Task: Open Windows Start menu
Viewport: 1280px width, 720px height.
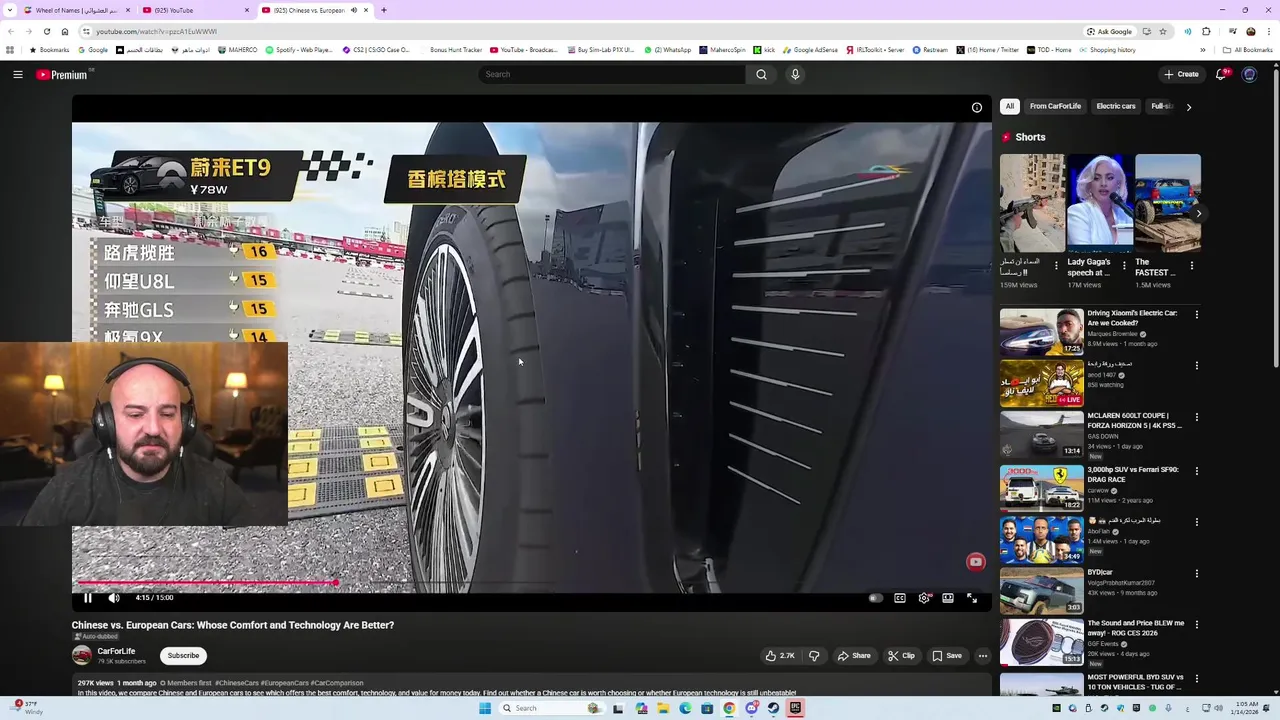Action: (485, 708)
